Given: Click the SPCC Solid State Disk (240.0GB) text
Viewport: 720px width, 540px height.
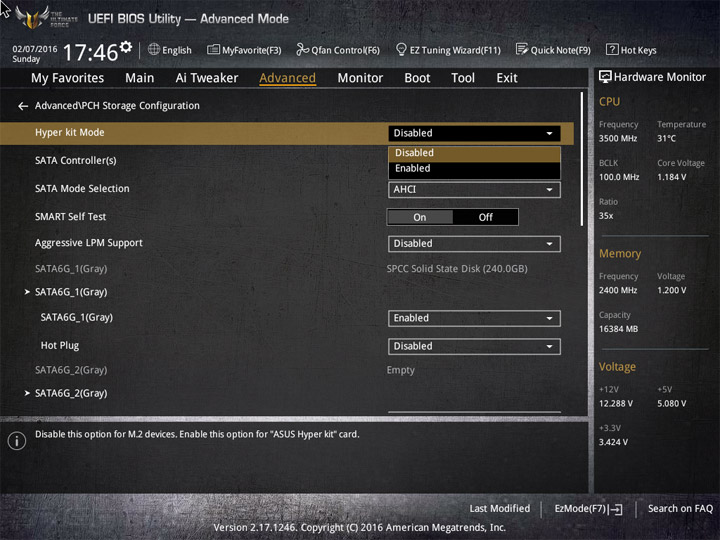Looking at the screenshot, I should [457, 269].
